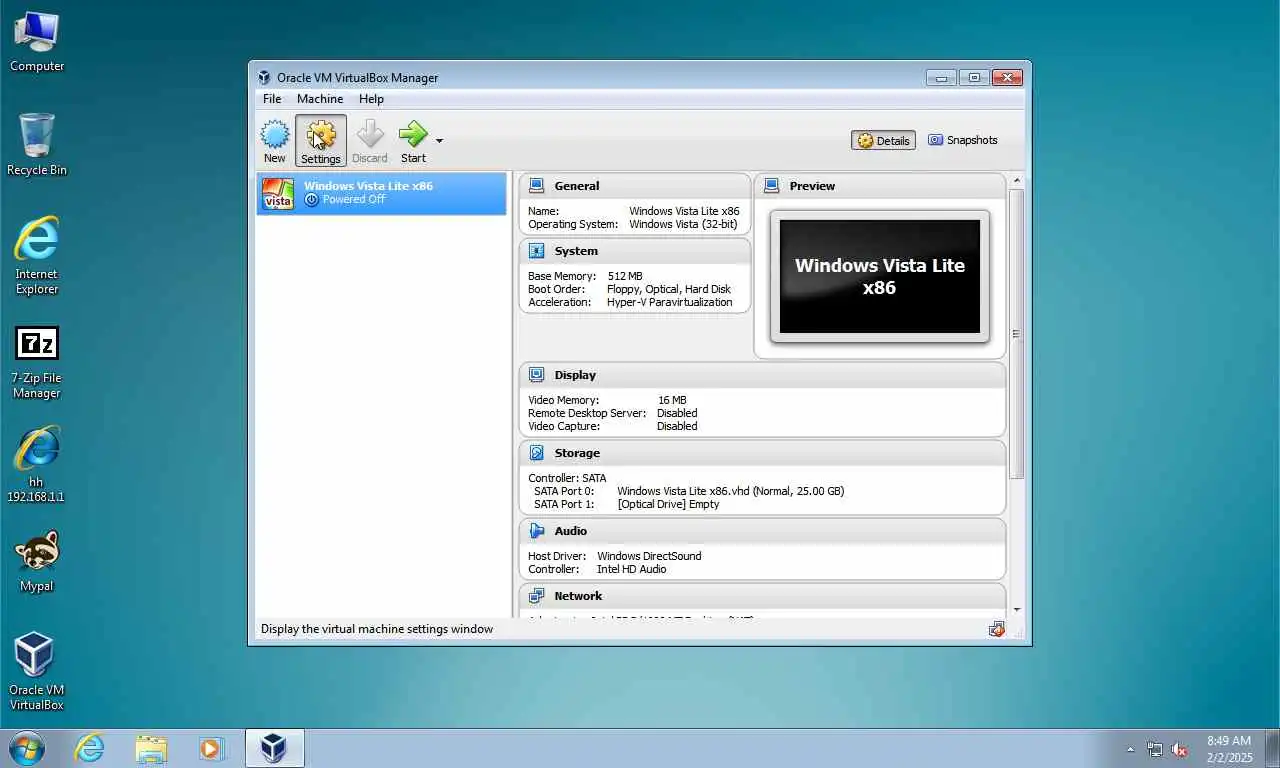The image size is (1280, 768).
Task: Open the Internet Explorer desktop icon
Action: [37, 256]
